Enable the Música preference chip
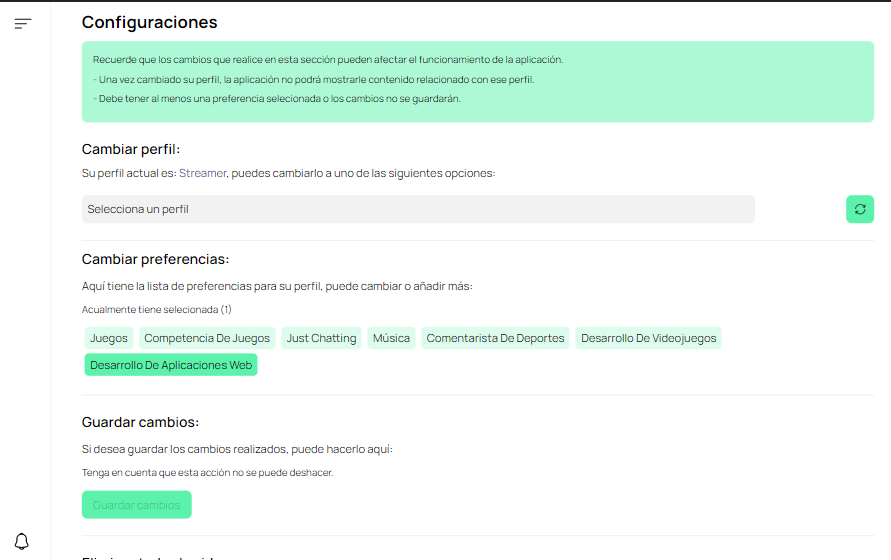 392,338
